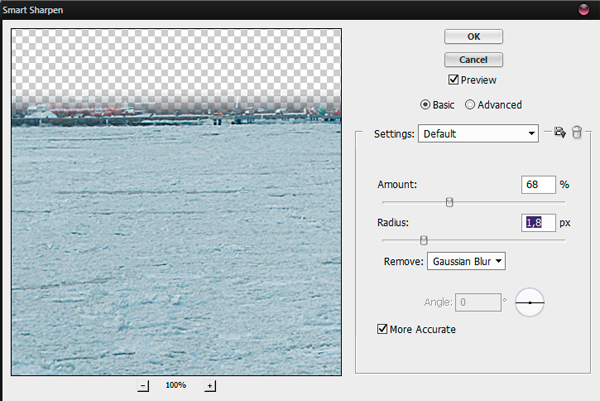Zoom in preview with plus button
This screenshot has height=401, width=600.
point(210,386)
